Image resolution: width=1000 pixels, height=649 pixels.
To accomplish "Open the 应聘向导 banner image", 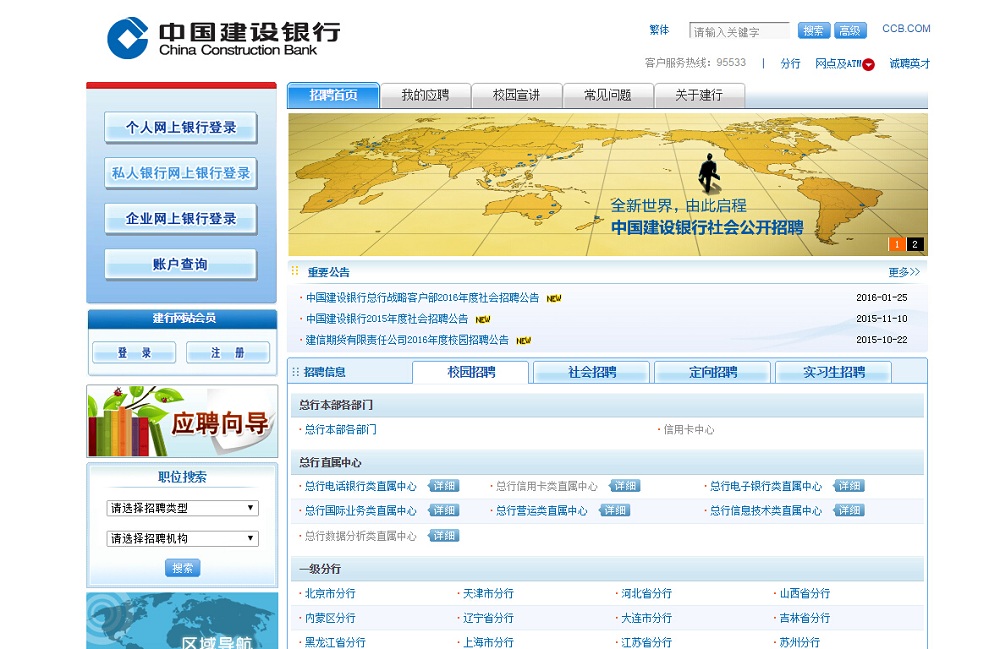I will tap(182, 421).
